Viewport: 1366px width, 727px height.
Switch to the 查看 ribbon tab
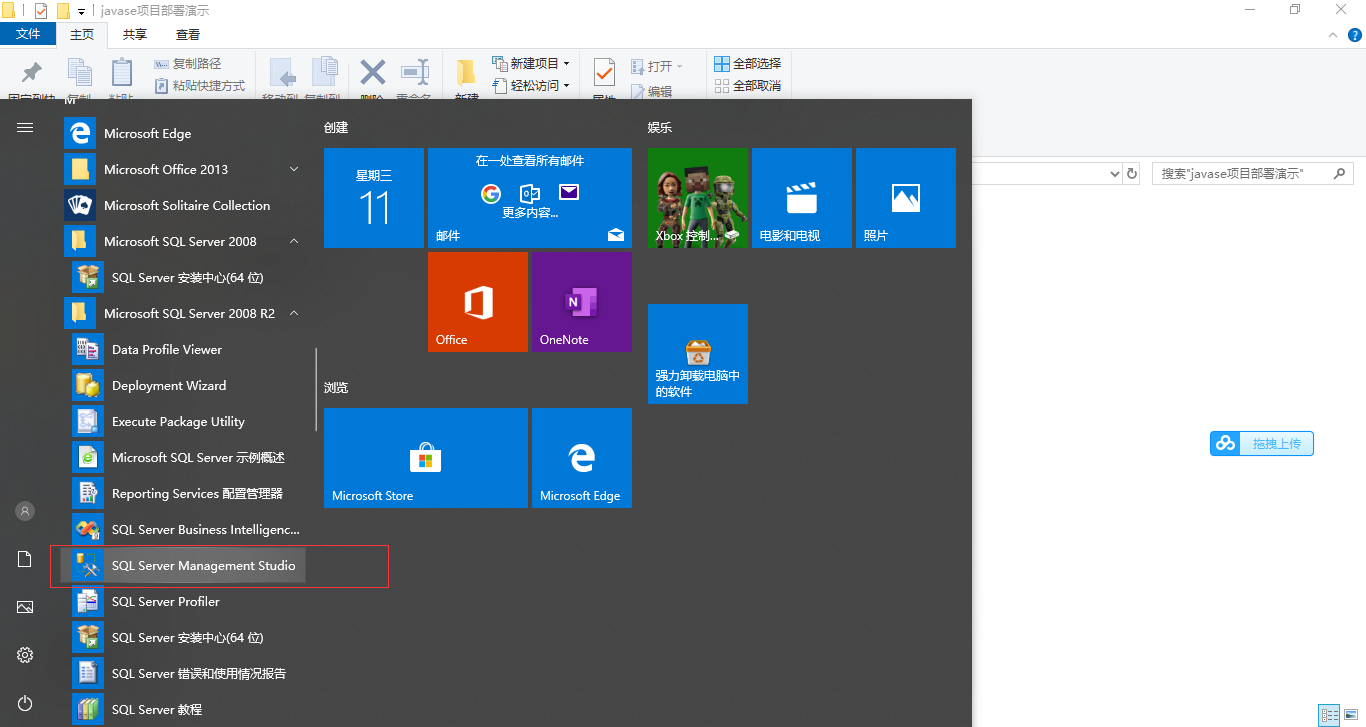(x=188, y=34)
